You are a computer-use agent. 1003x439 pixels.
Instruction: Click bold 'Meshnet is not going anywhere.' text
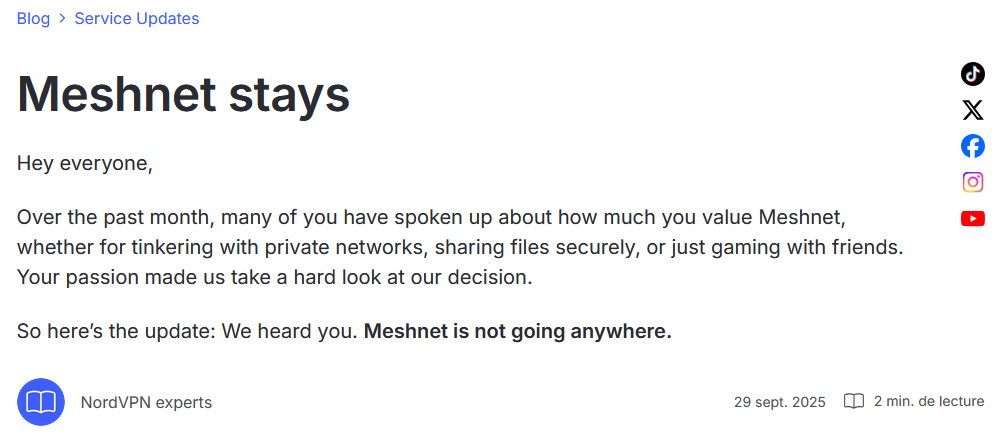(x=517, y=331)
